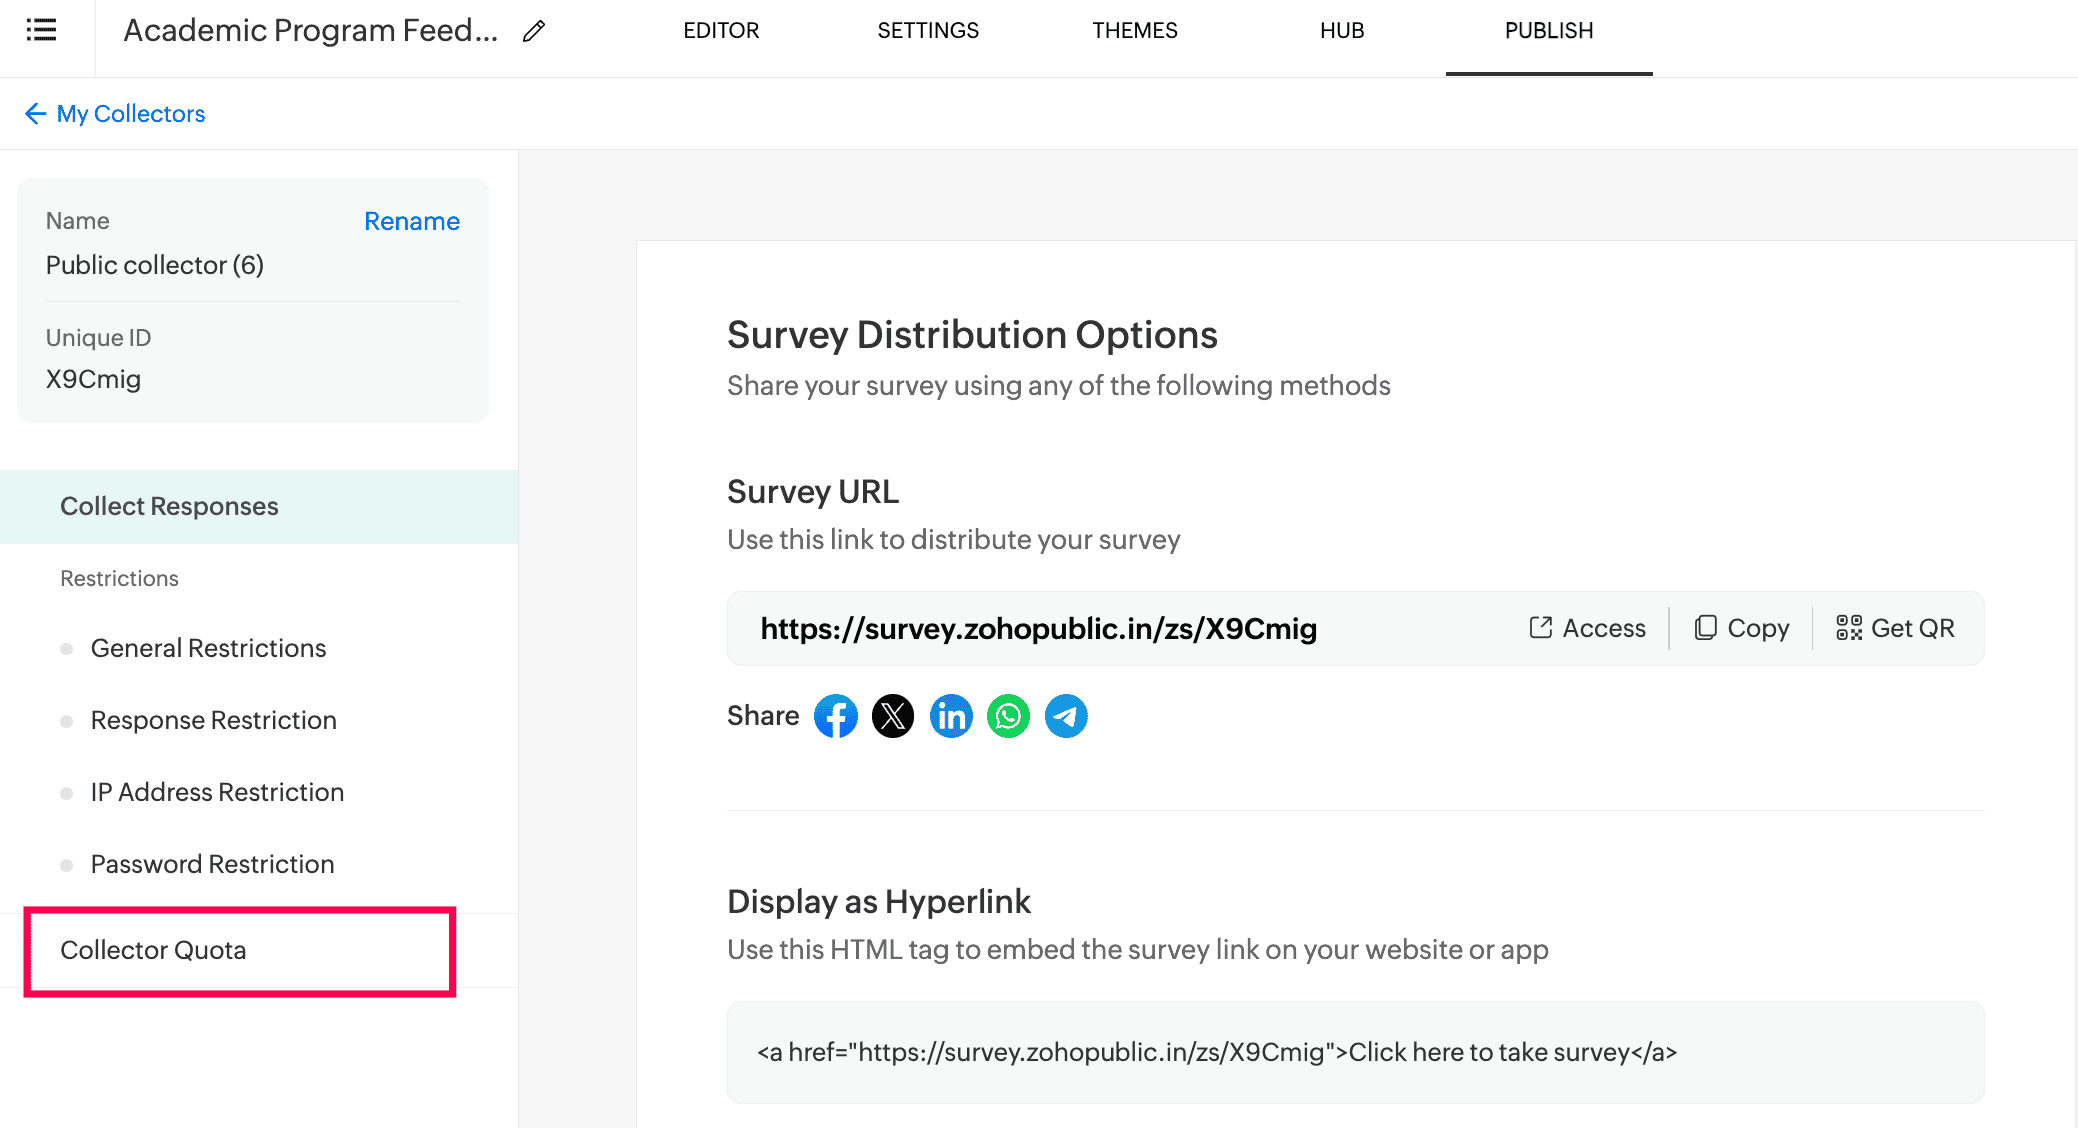
Task: Switch to the EDITOR tab
Action: click(721, 31)
